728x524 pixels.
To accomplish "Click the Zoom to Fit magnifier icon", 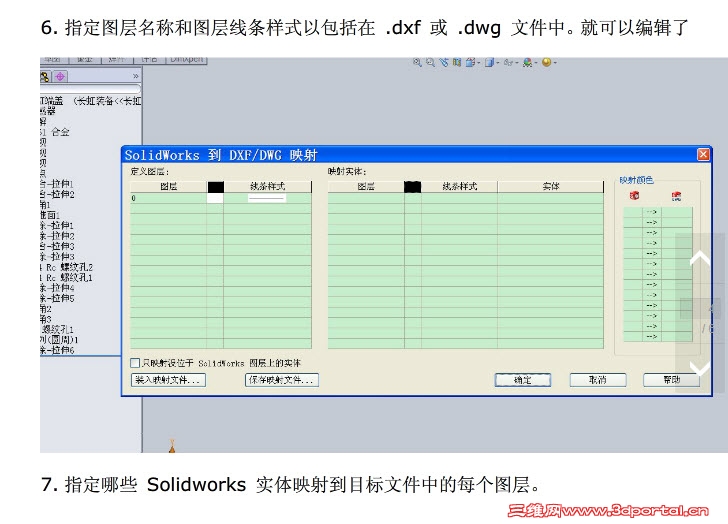I will point(417,62).
